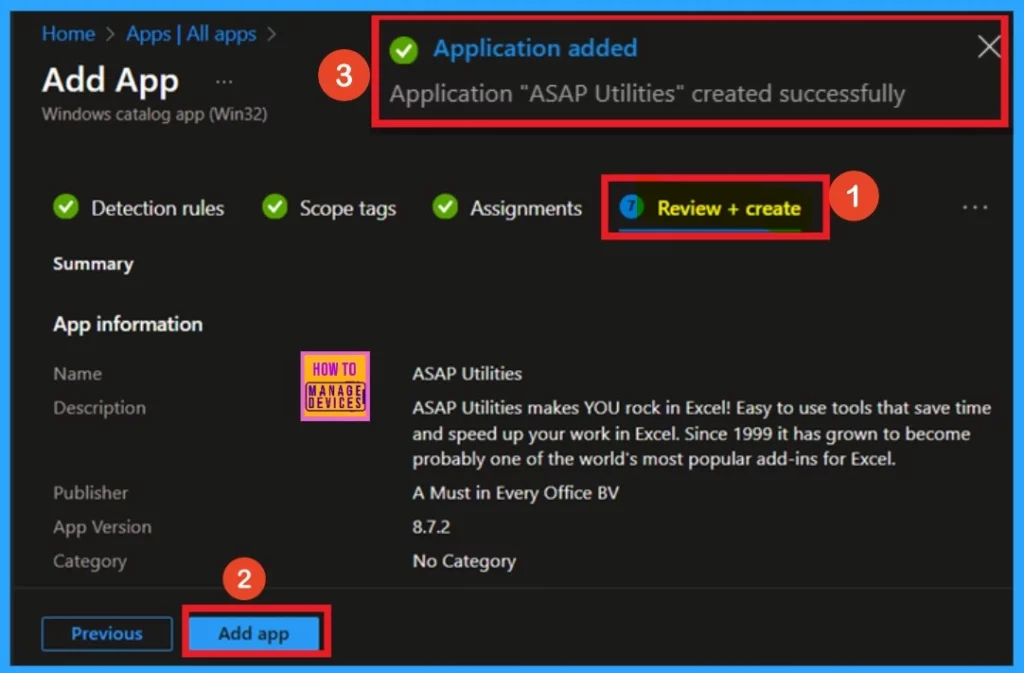This screenshot has height=673, width=1024.
Task: Dismiss the Application added notification
Action: coord(989,47)
